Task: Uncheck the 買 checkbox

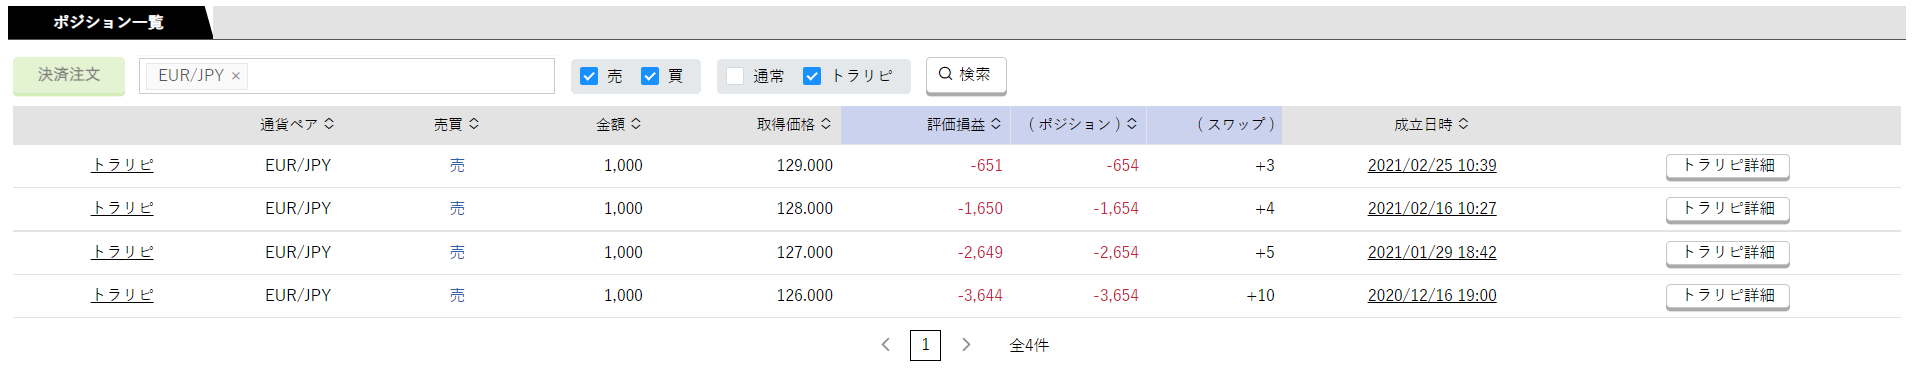Action: 650,76
